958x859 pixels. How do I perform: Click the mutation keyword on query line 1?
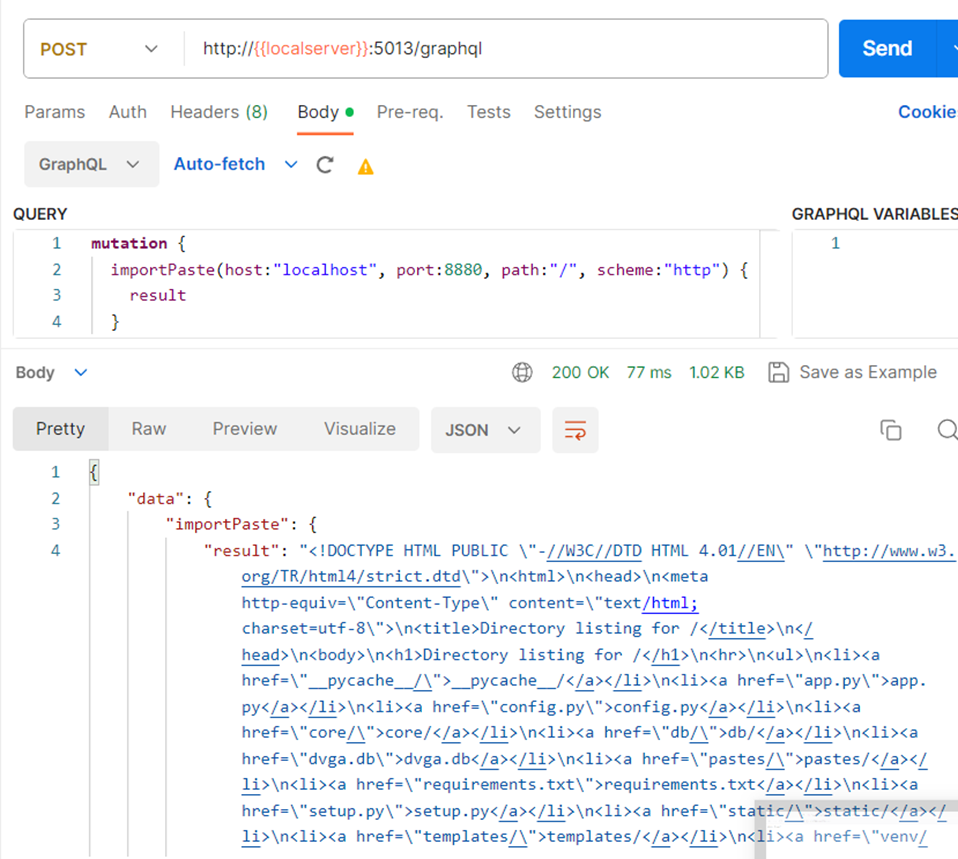click(129, 244)
